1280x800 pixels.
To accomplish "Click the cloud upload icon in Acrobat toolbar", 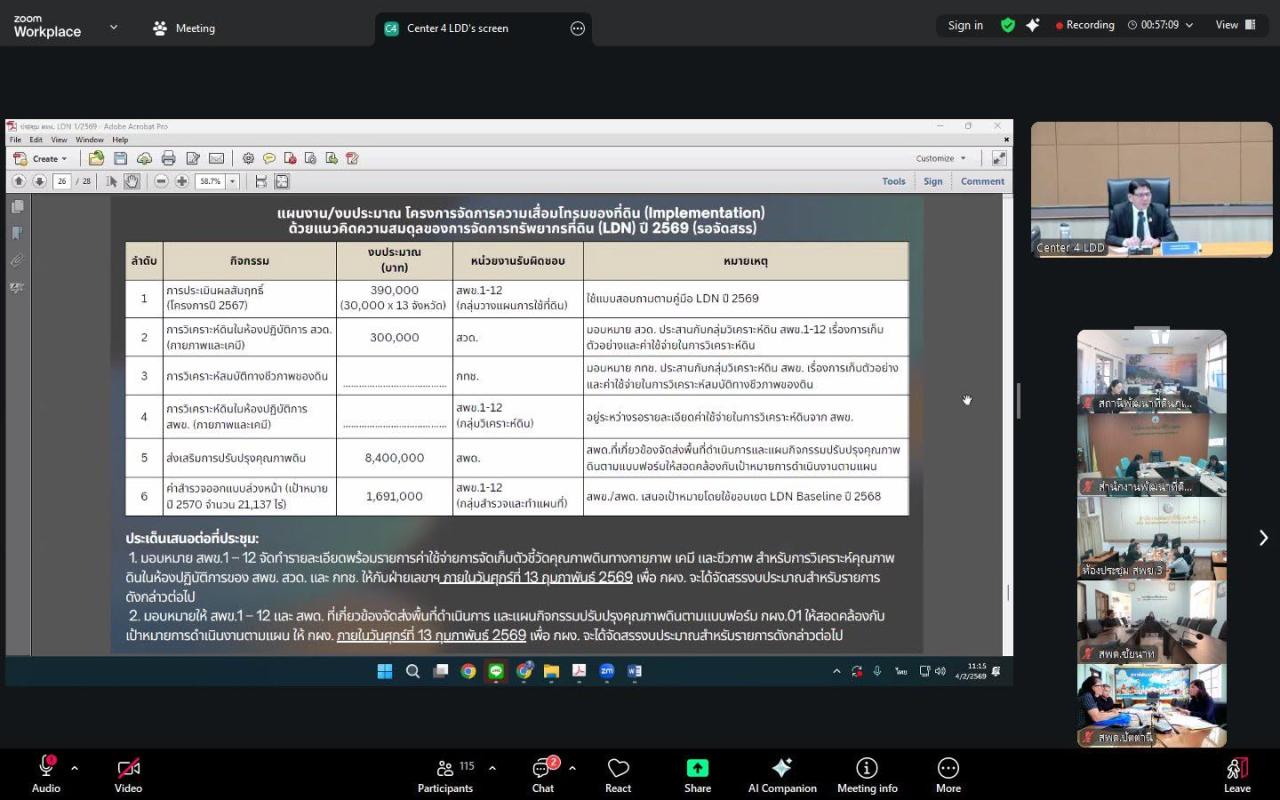I will coord(144,158).
